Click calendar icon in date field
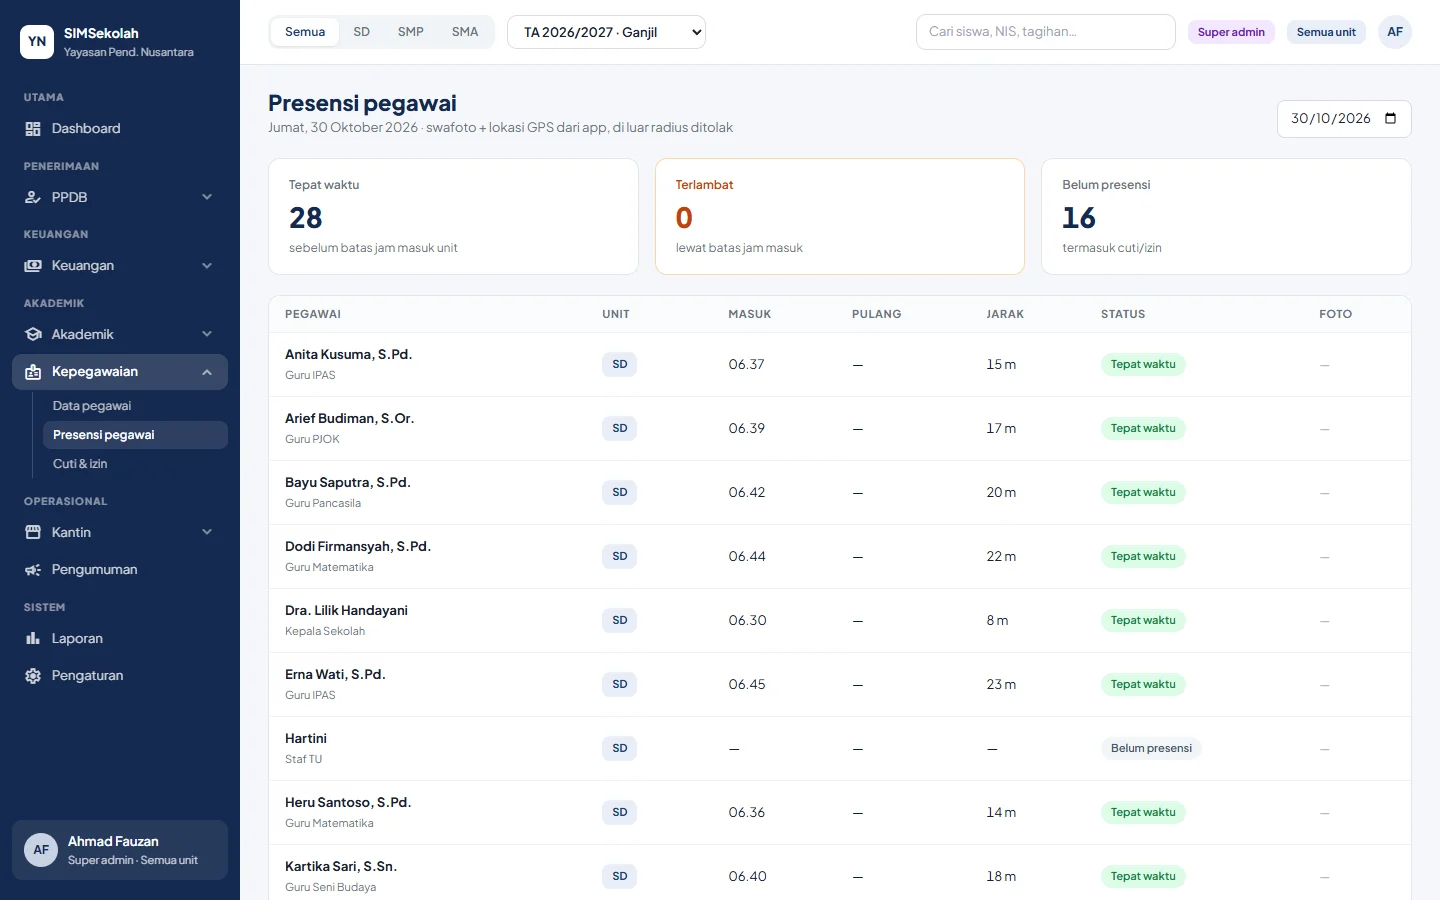The width and height of the screenshot is (1440, 900). coord(1390,119)
